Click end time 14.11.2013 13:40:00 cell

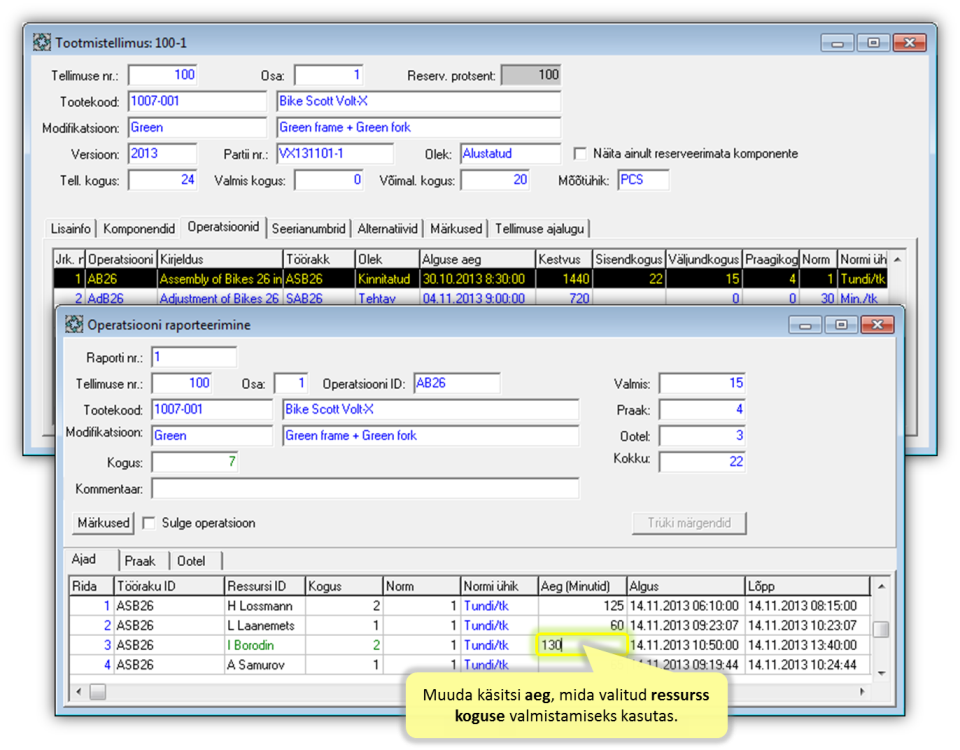coord(807,645)
